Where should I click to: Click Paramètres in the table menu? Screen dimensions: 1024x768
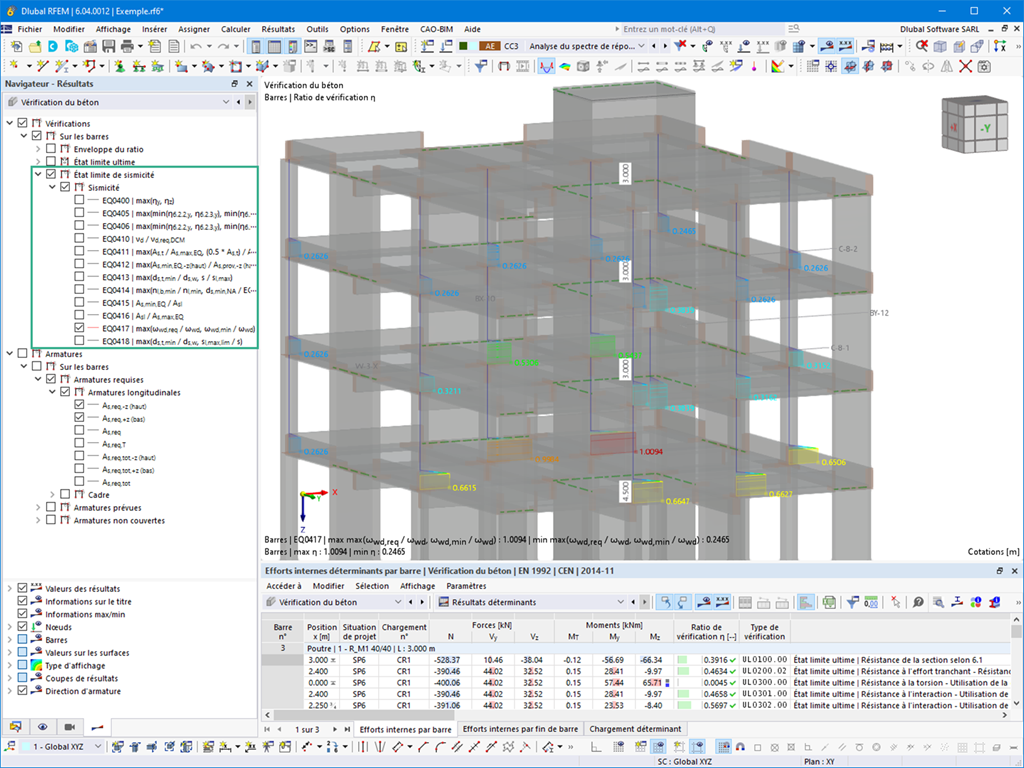[466, 586]
